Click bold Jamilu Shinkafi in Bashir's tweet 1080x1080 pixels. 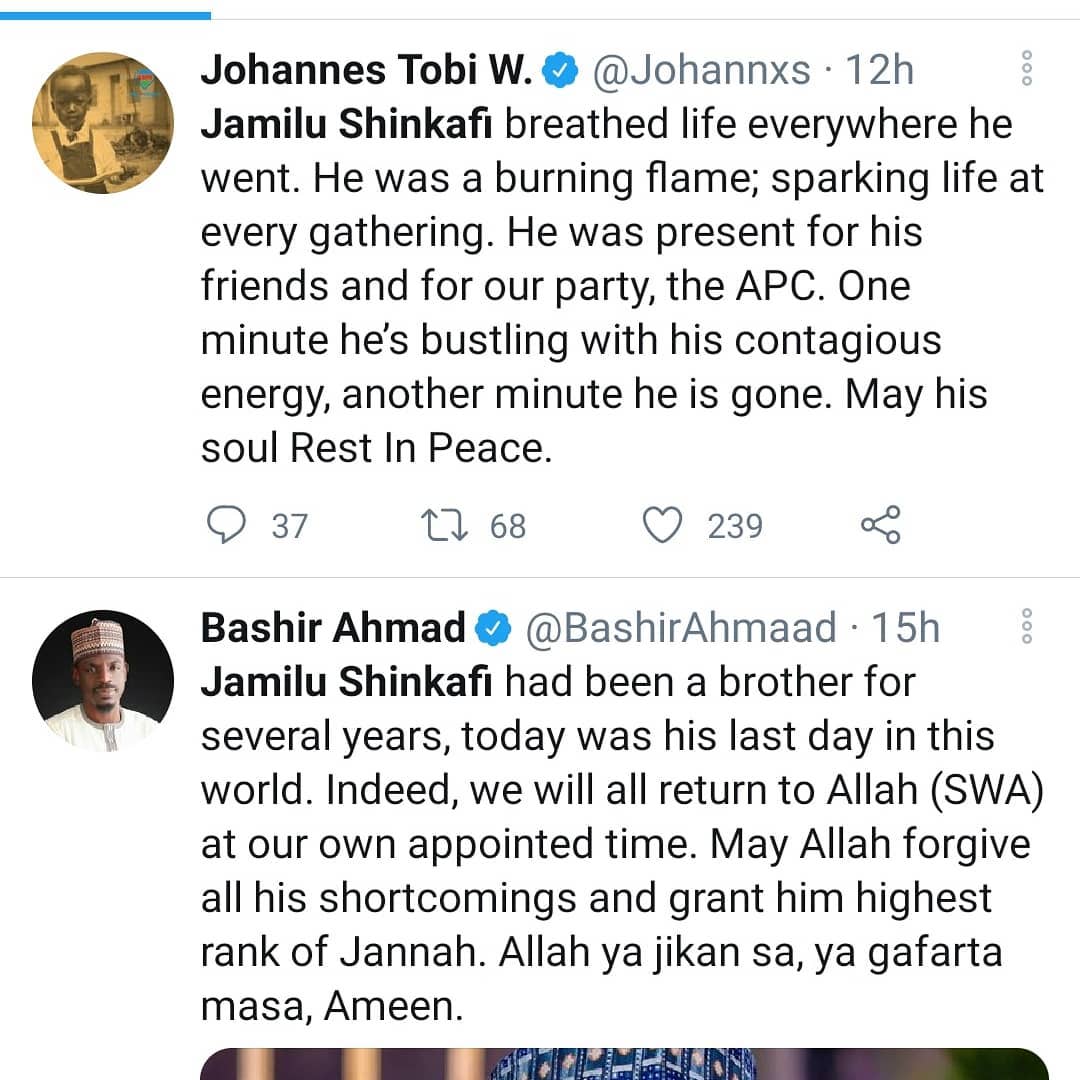point(346,682)
